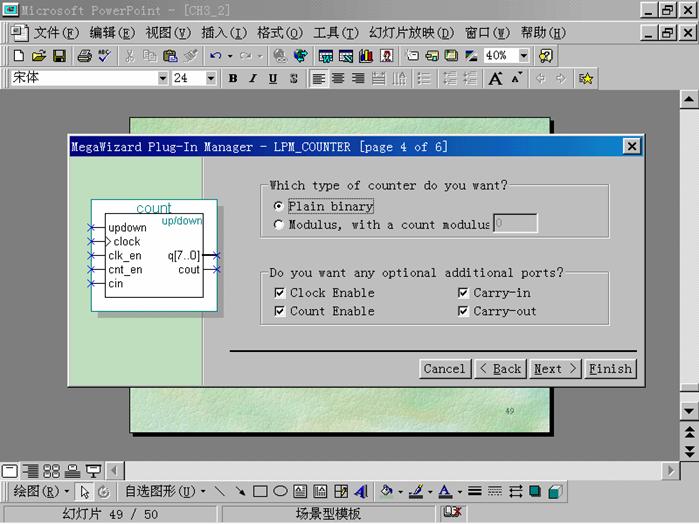Open the Format menu

click(280, 33)
